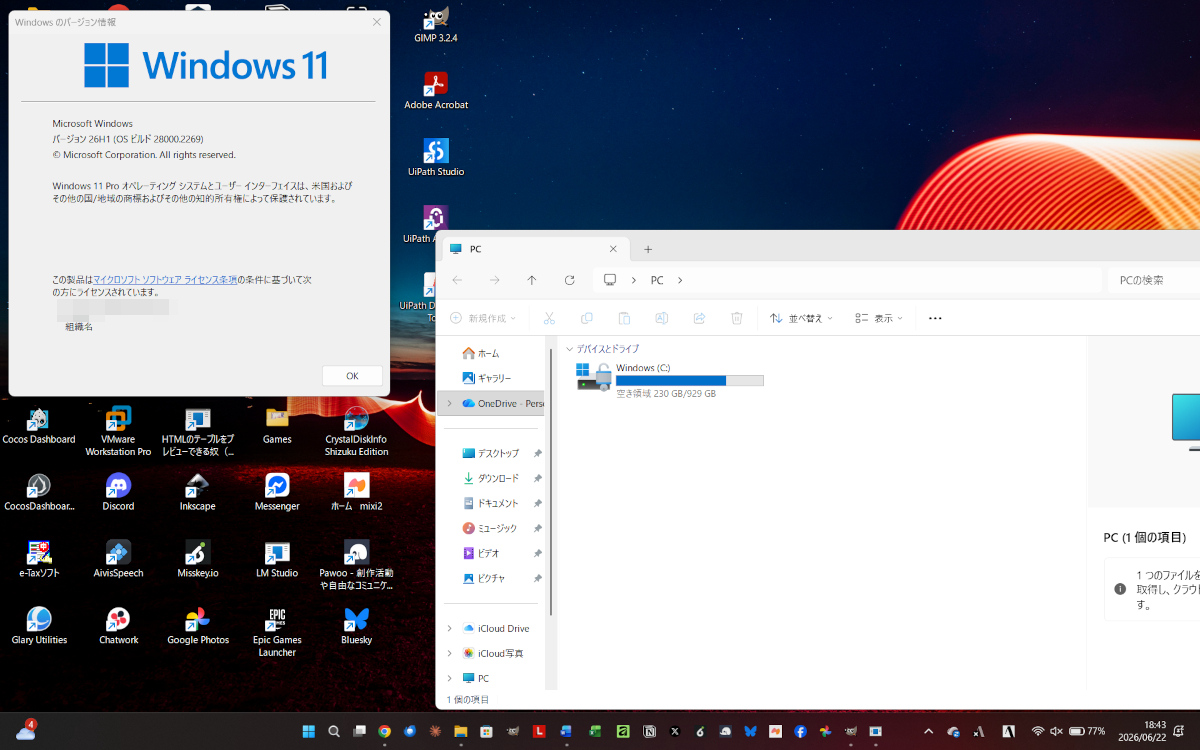Collapse the デバイスとドライブ group

pos(570,349)
